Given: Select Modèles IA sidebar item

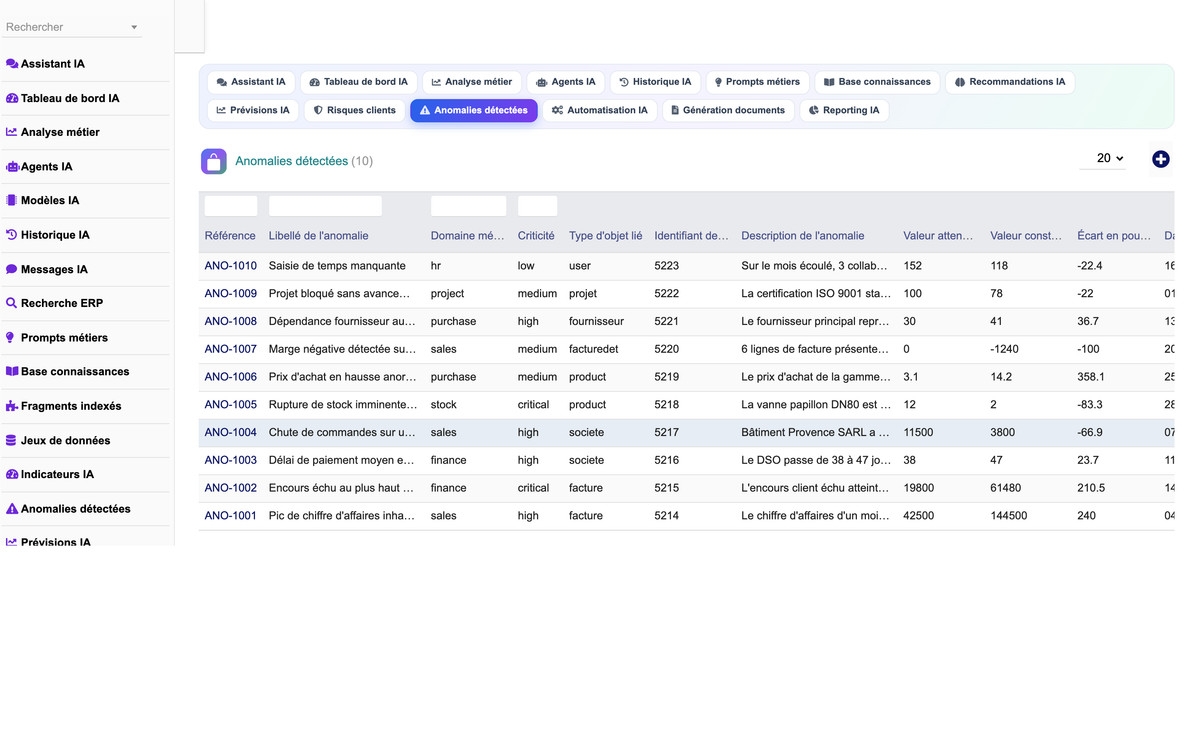Looking at the screenshot, I should tap(42, 201).
